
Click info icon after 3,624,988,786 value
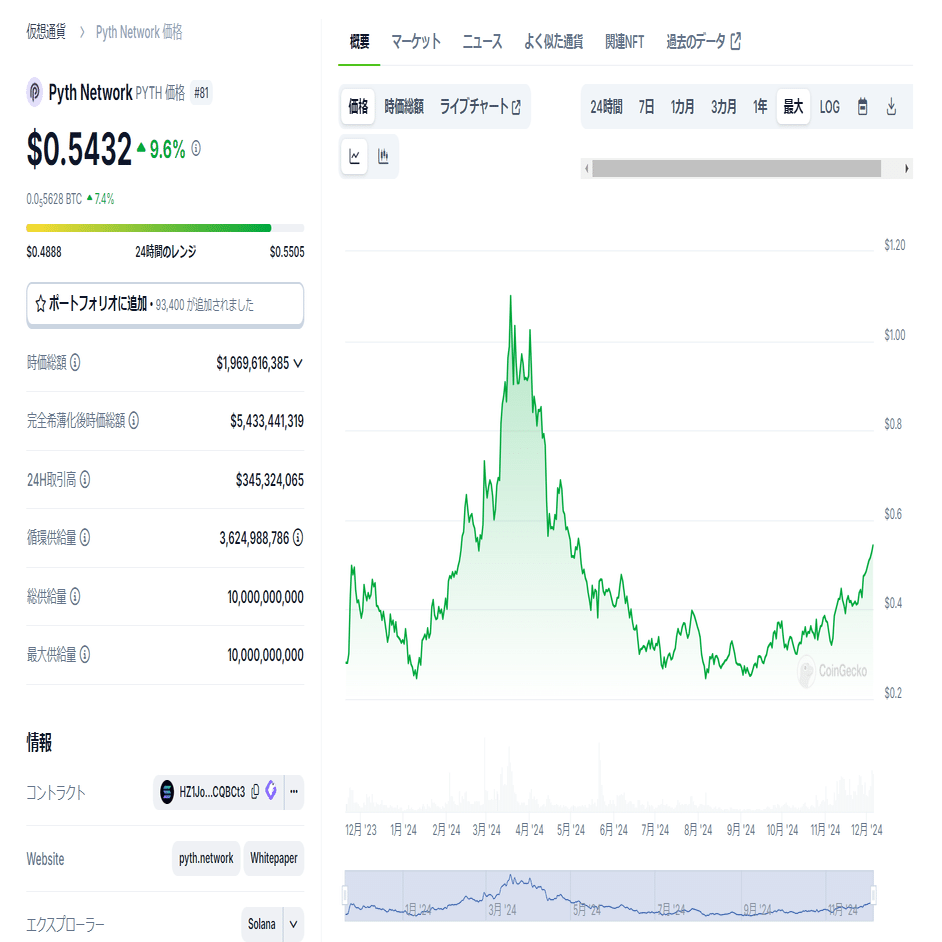pos(298,538)
